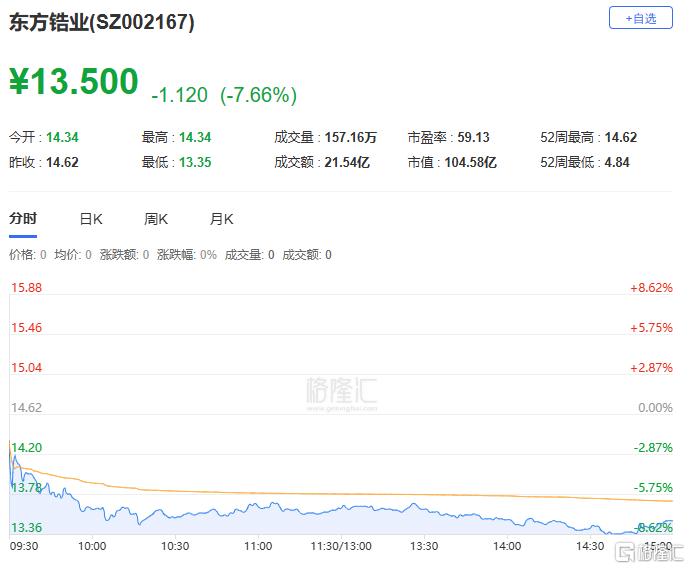Click the 最低 low value 13.35
The height and width of the screenshot is (569, 690).
195,162
